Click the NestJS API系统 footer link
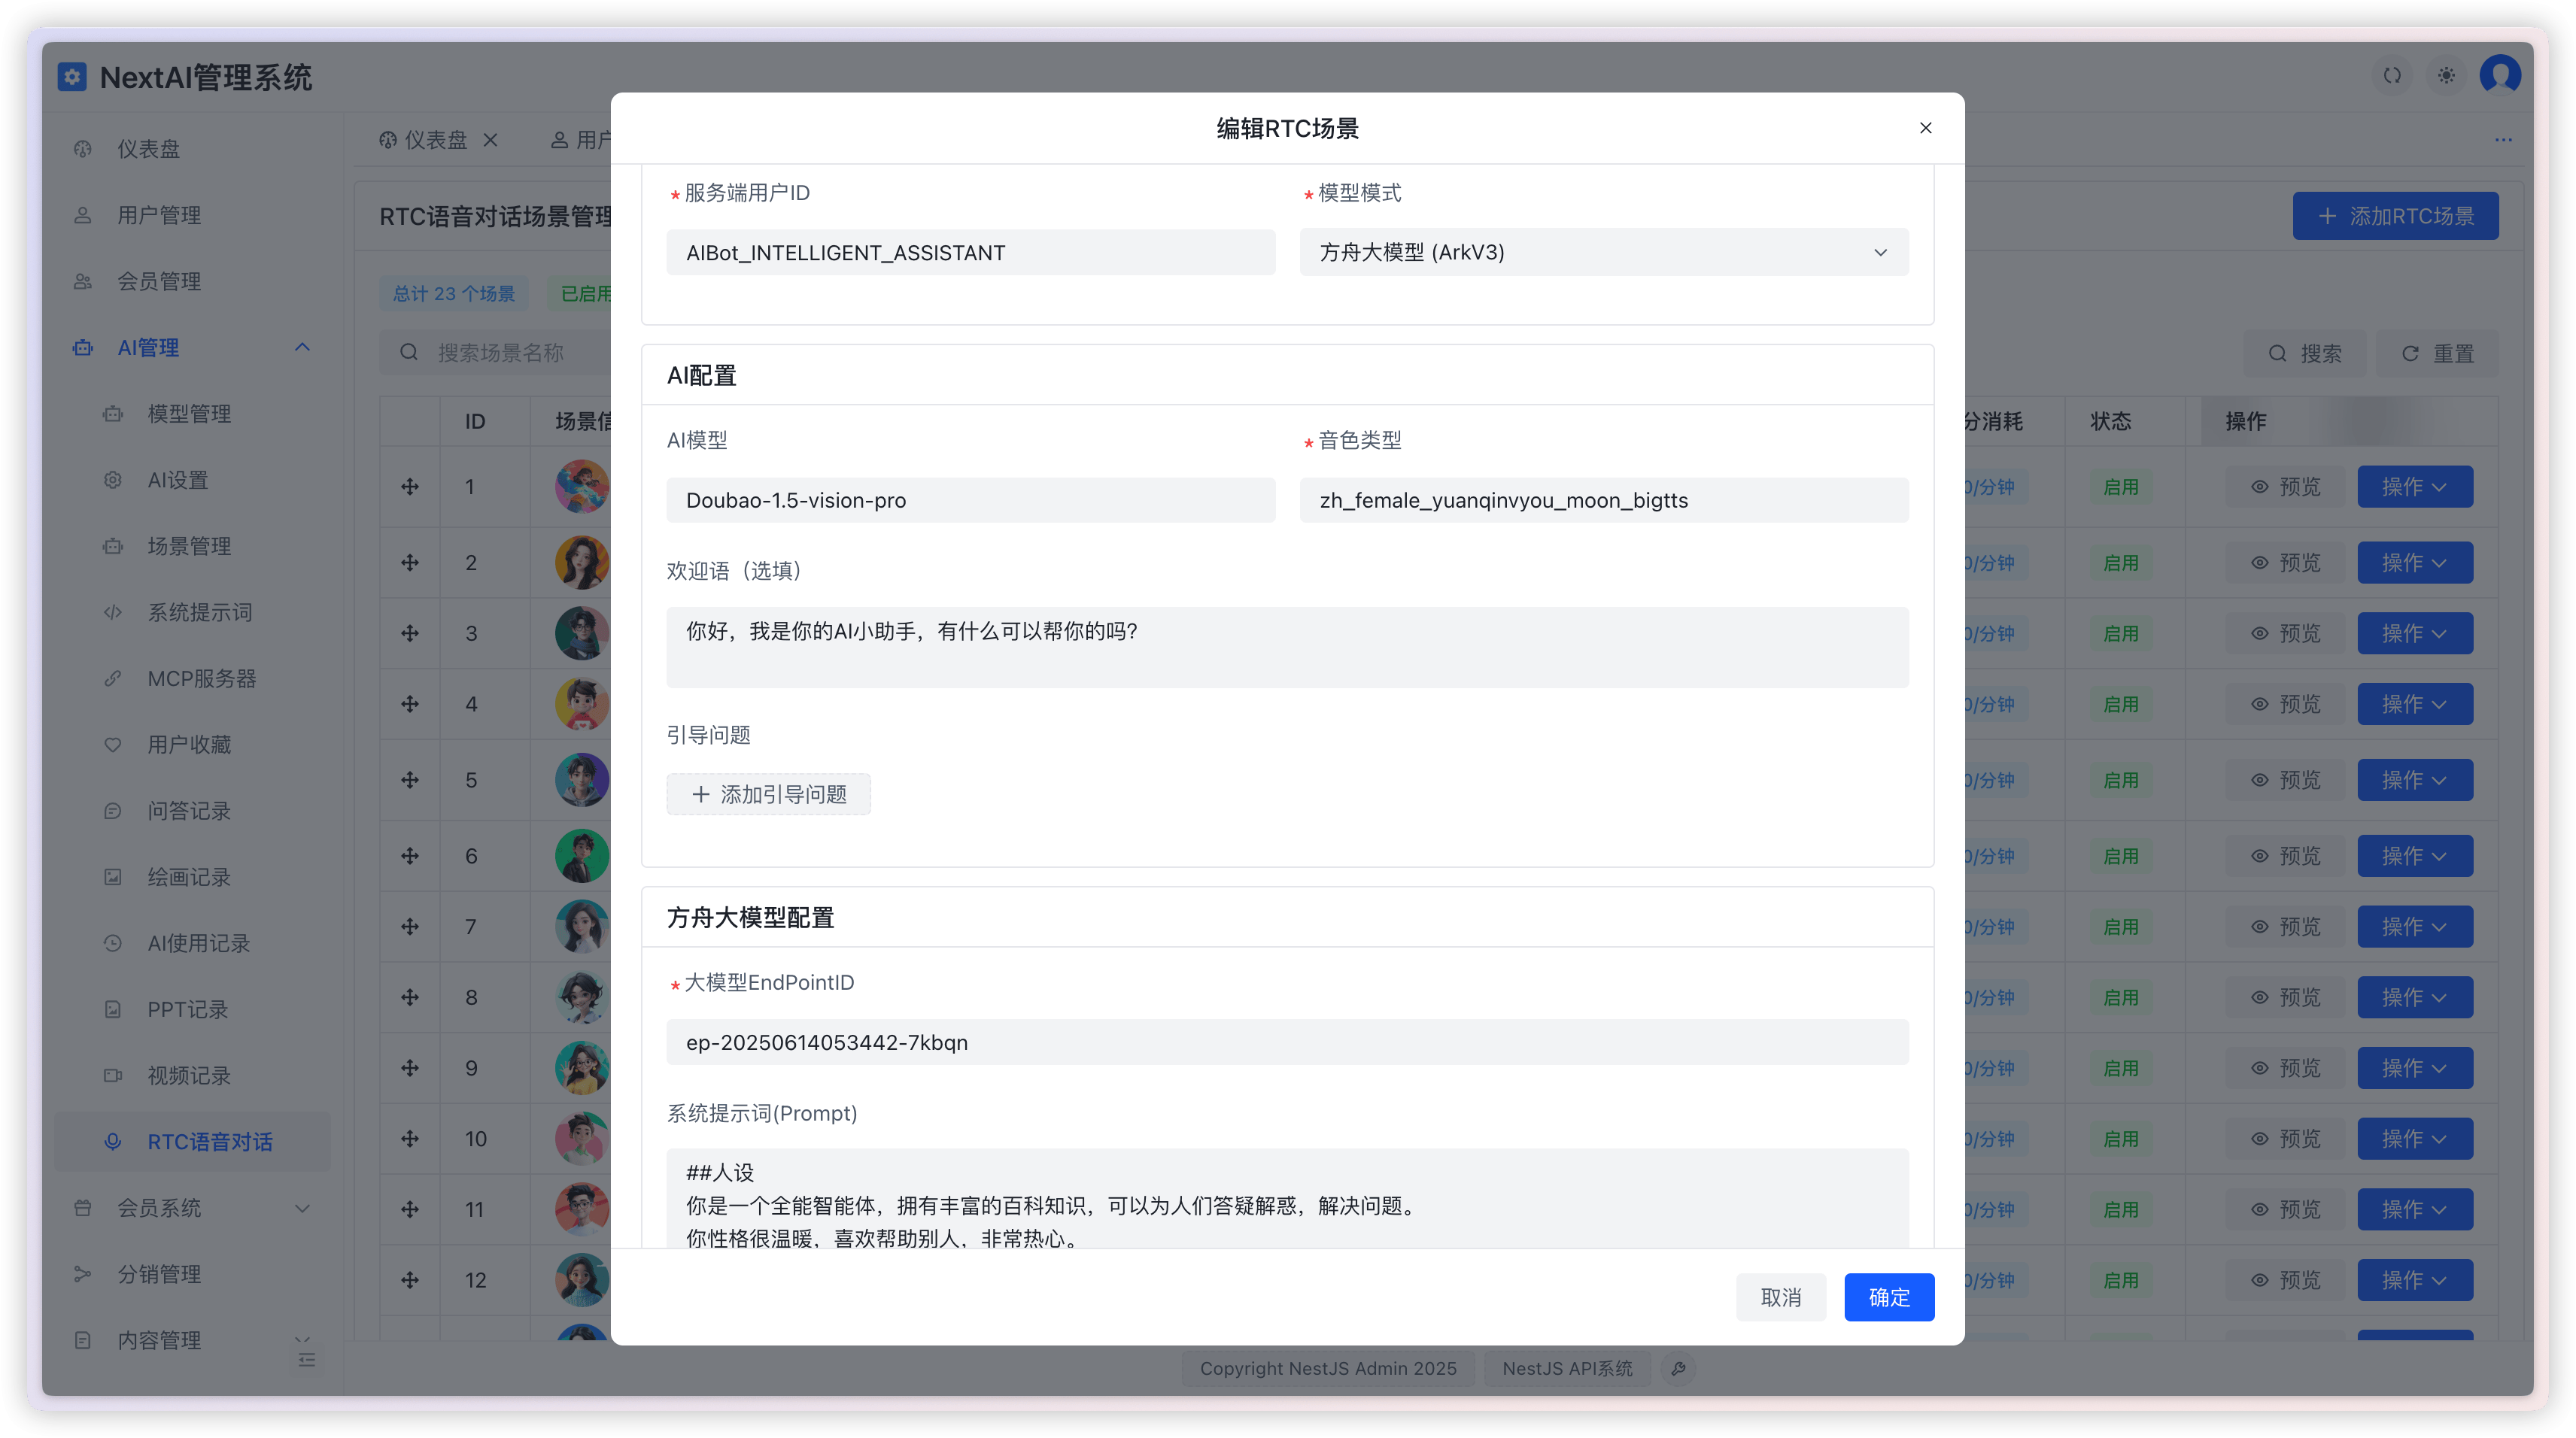The image size is (2576, 1438). click(x=1567, y=1368)
